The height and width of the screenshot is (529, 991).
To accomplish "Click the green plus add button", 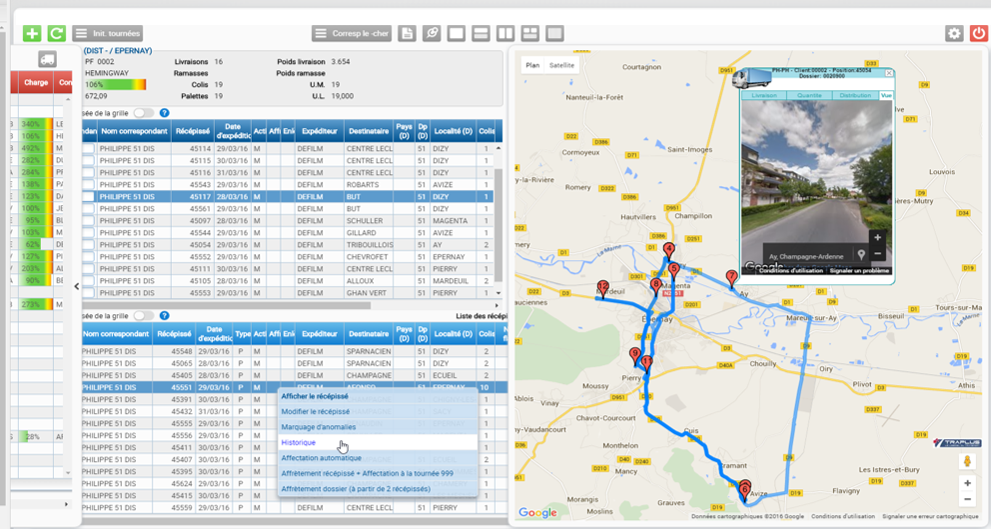I will [x=33, y=34].
